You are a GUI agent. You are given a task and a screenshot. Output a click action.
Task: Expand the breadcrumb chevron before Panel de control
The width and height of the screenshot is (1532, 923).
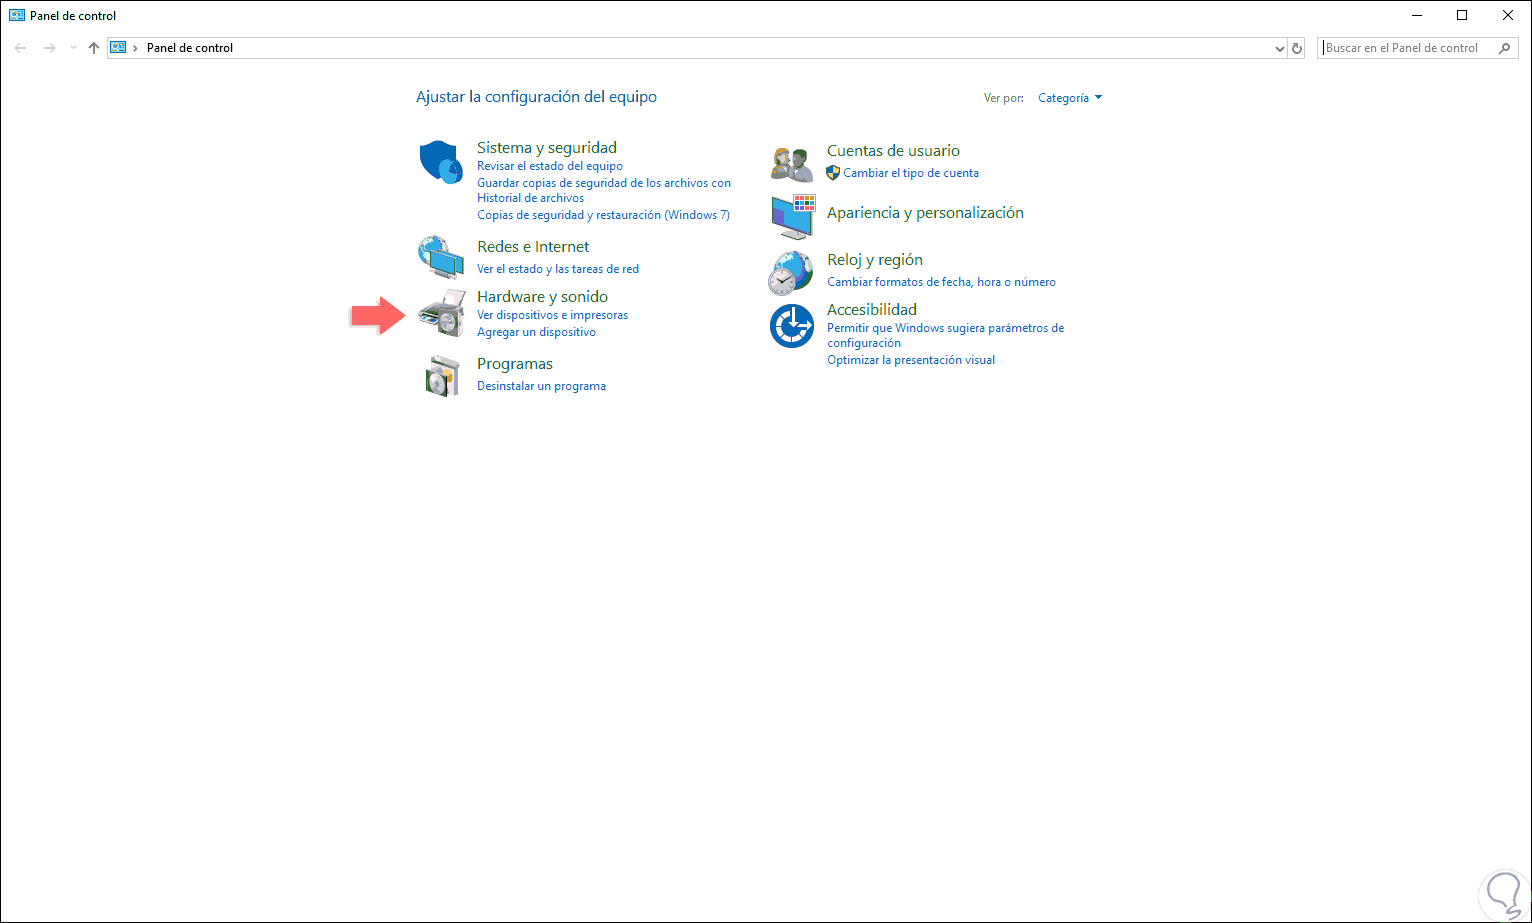tap(135, 48)
